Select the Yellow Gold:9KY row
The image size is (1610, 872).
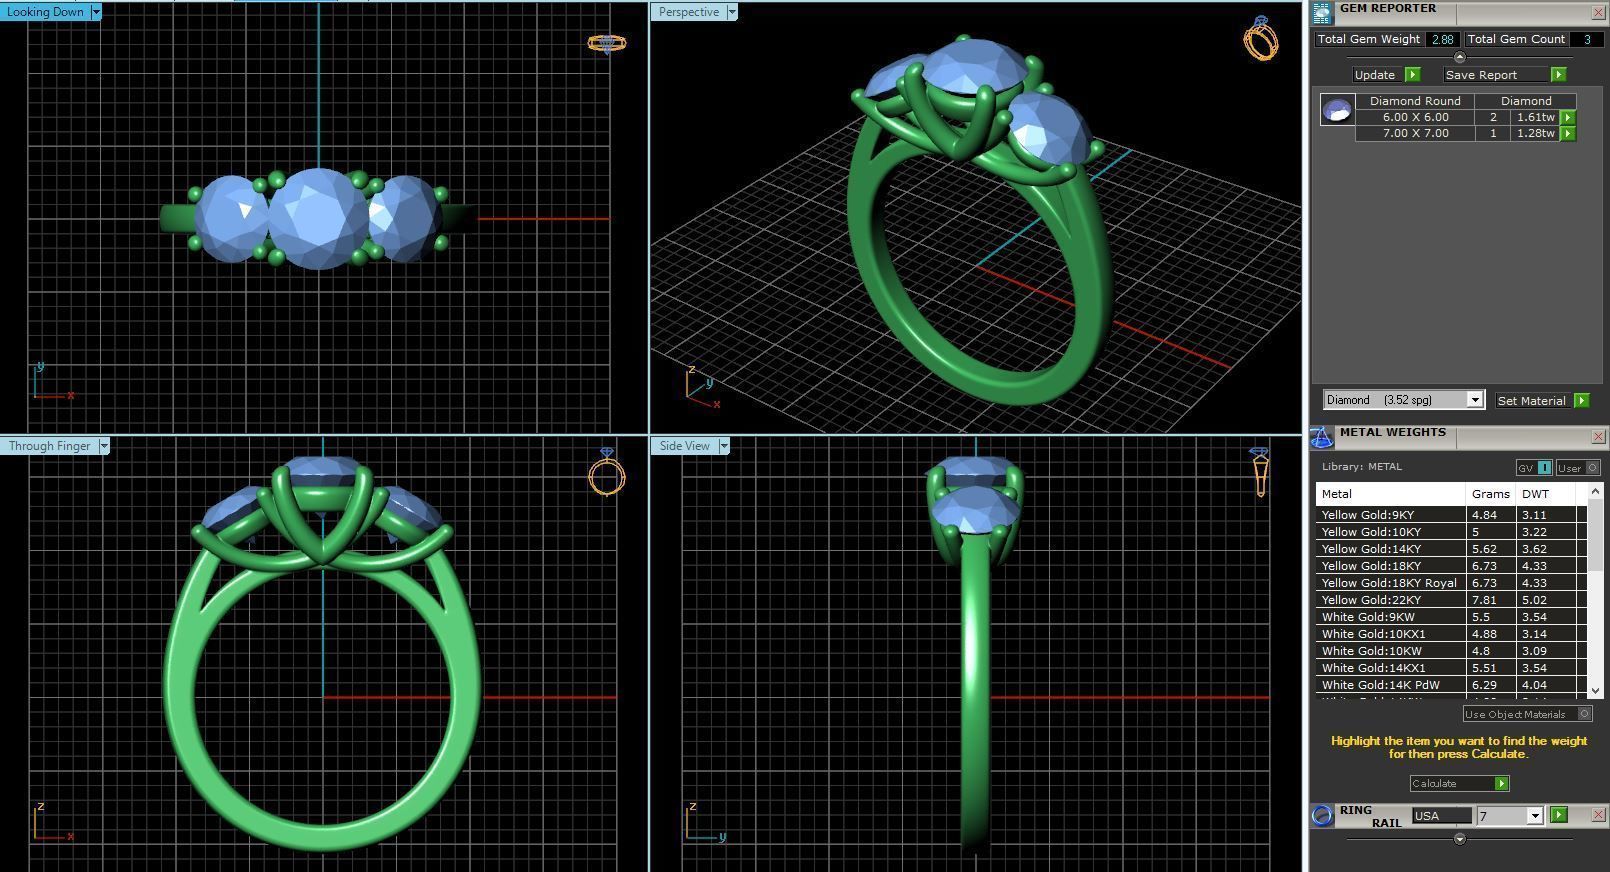pos(1451,515)
